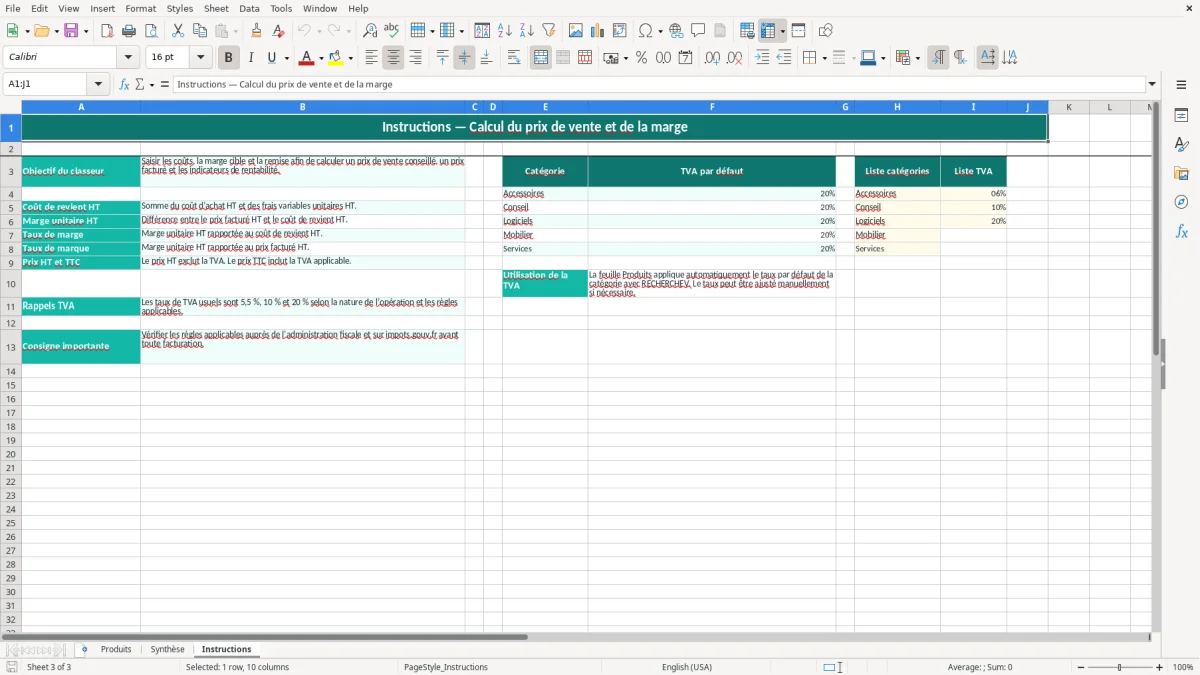The image size is (1200, 675).
Task: Select column F header
Action: click(712, 106)
